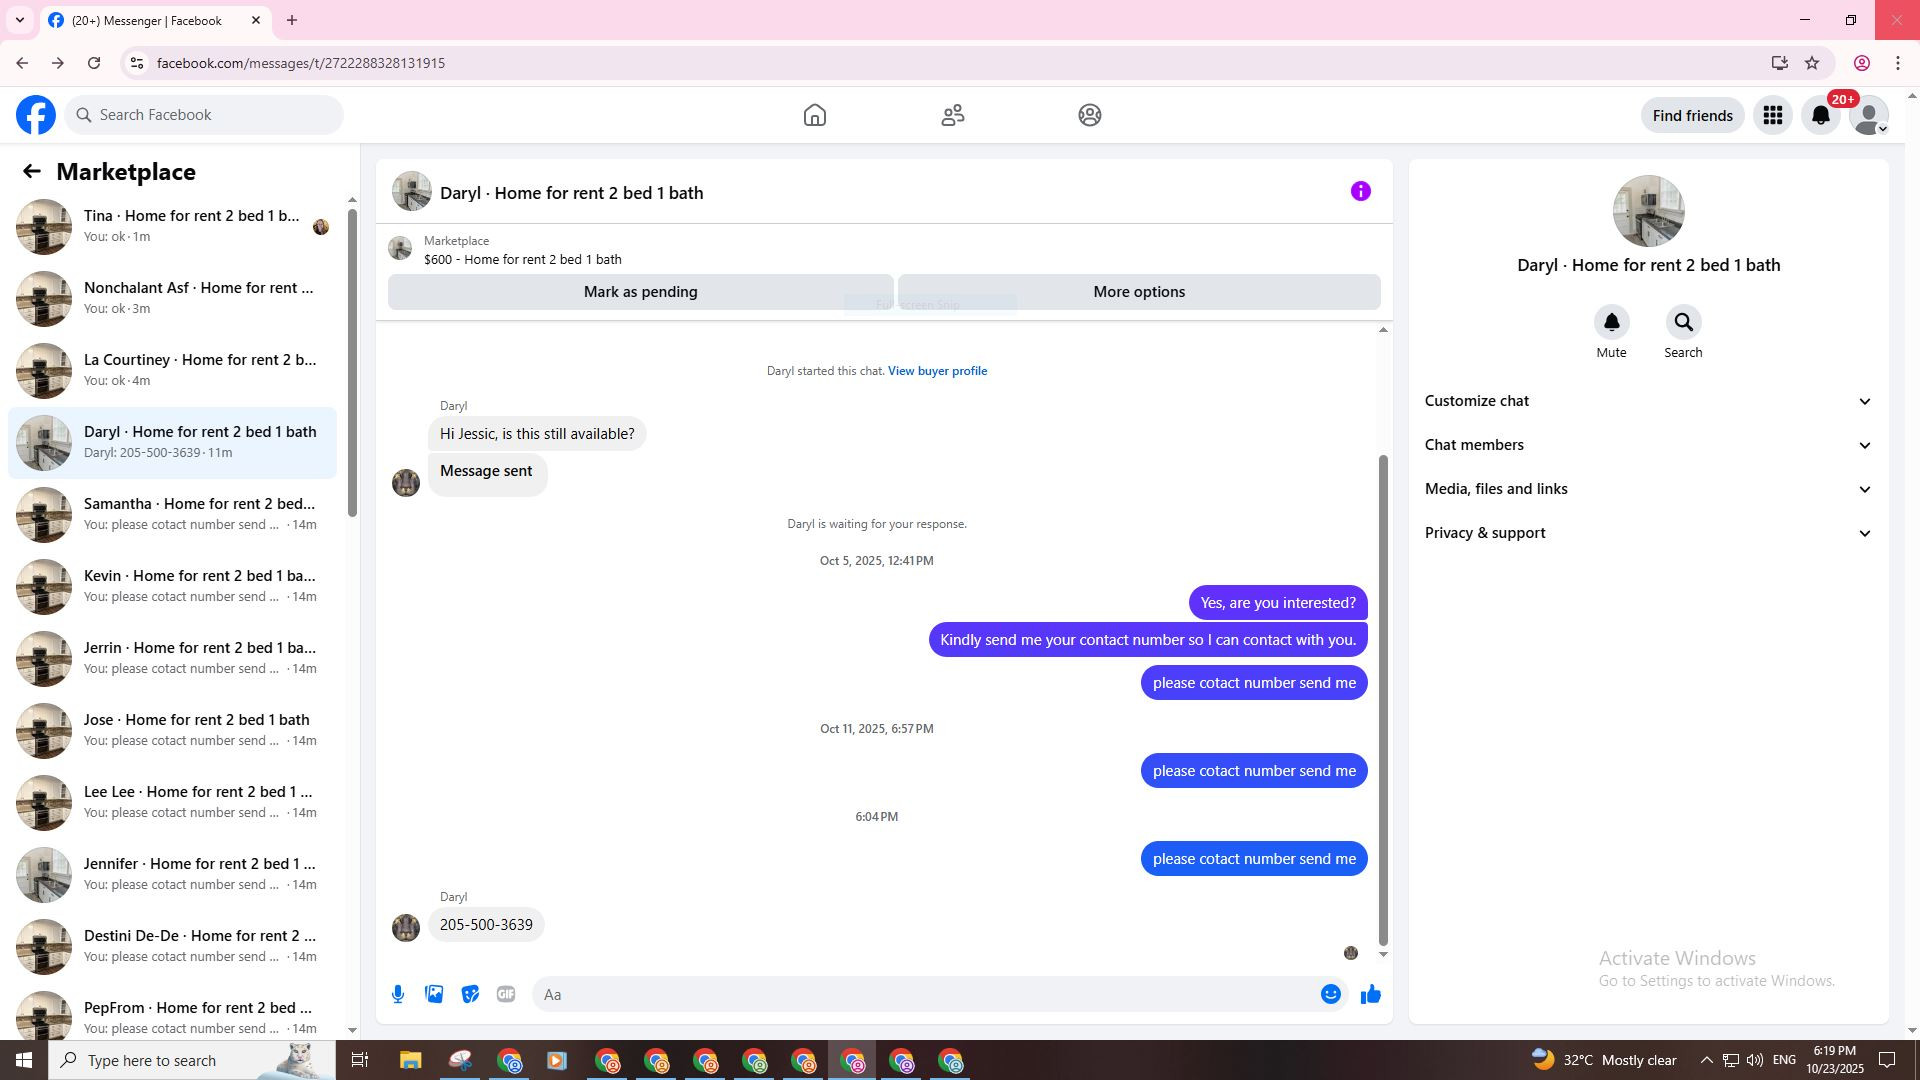The image size is (1920, 1080).
Task: Expand the Chat members section
Action: pos(1647,445)
